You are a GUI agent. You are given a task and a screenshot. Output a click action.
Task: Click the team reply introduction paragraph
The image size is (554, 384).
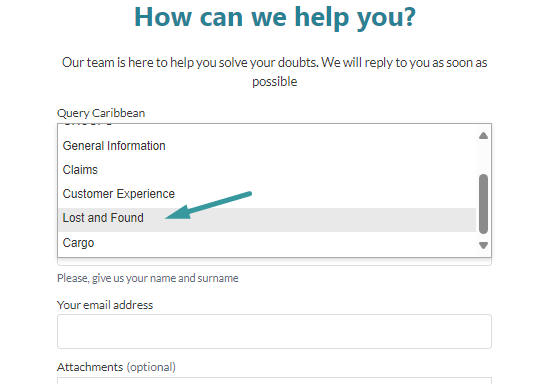[x=275, y=72]
